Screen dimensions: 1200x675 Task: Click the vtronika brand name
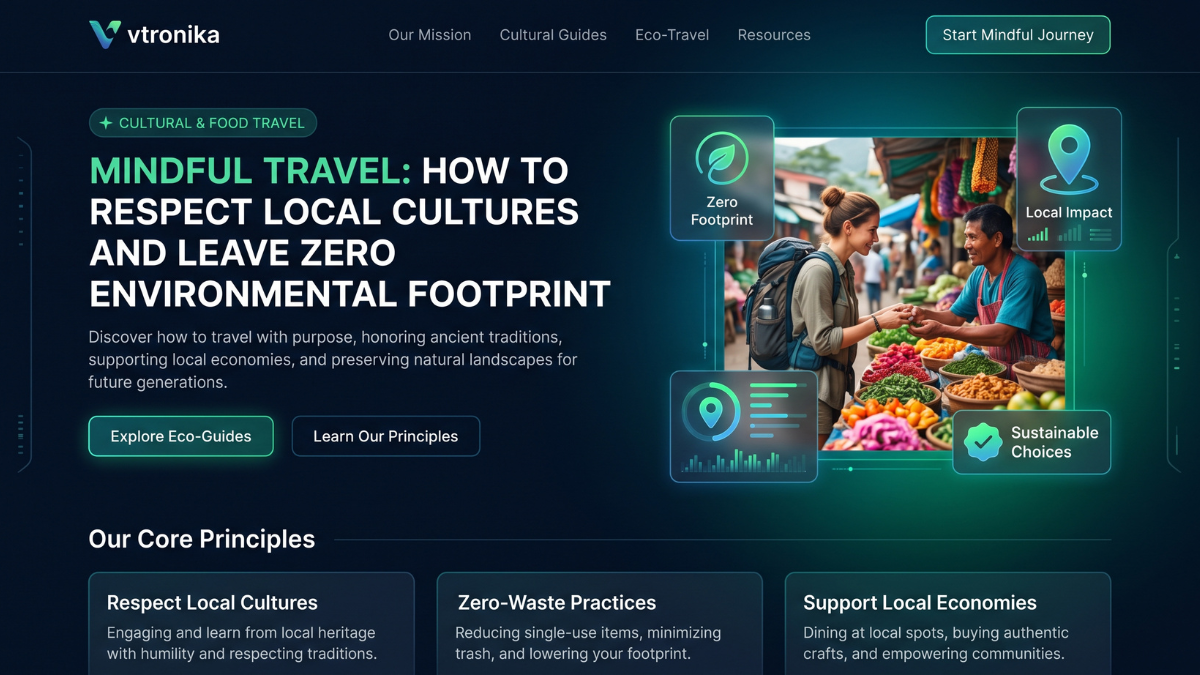[x=173, y=35]
